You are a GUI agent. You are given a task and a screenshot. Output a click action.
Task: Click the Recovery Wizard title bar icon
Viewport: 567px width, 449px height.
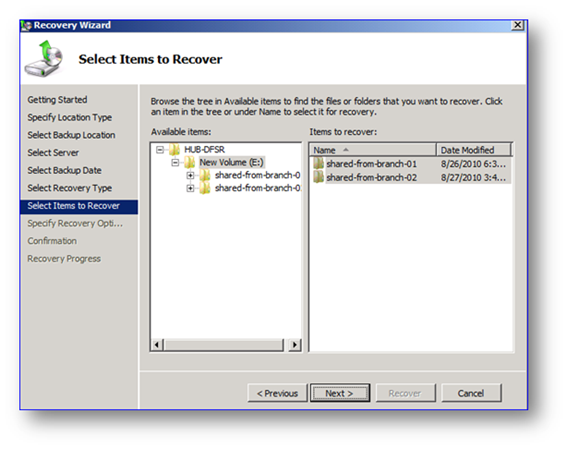coord(26,26)
